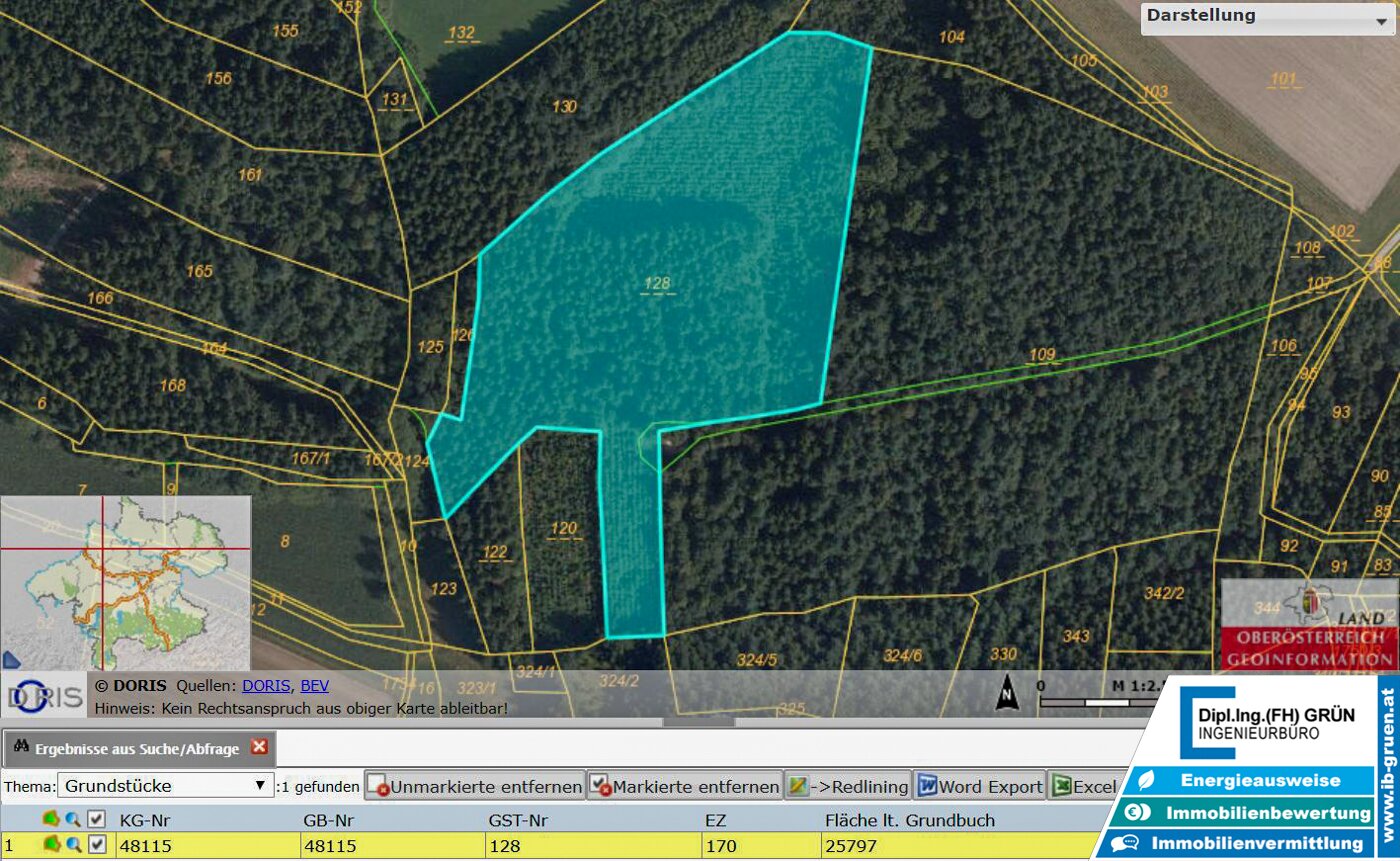Uncheck the checkbox in result row 1

coord(97,846)
